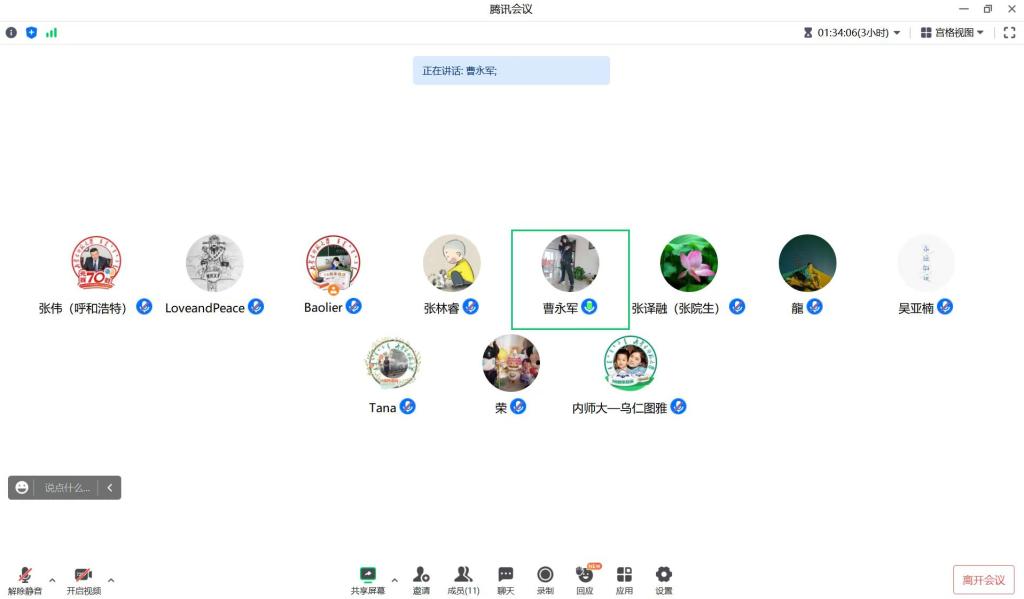Image resolution: width=1024 pixels, height=599 pixels.
Task: Expand audio options arrow next to 解除静音
Action: (52, 580)
